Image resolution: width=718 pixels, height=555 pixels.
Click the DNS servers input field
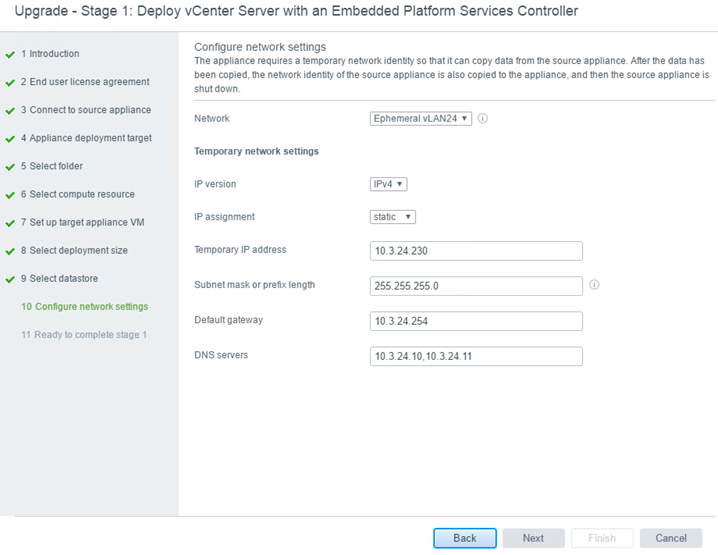[476, 356]
